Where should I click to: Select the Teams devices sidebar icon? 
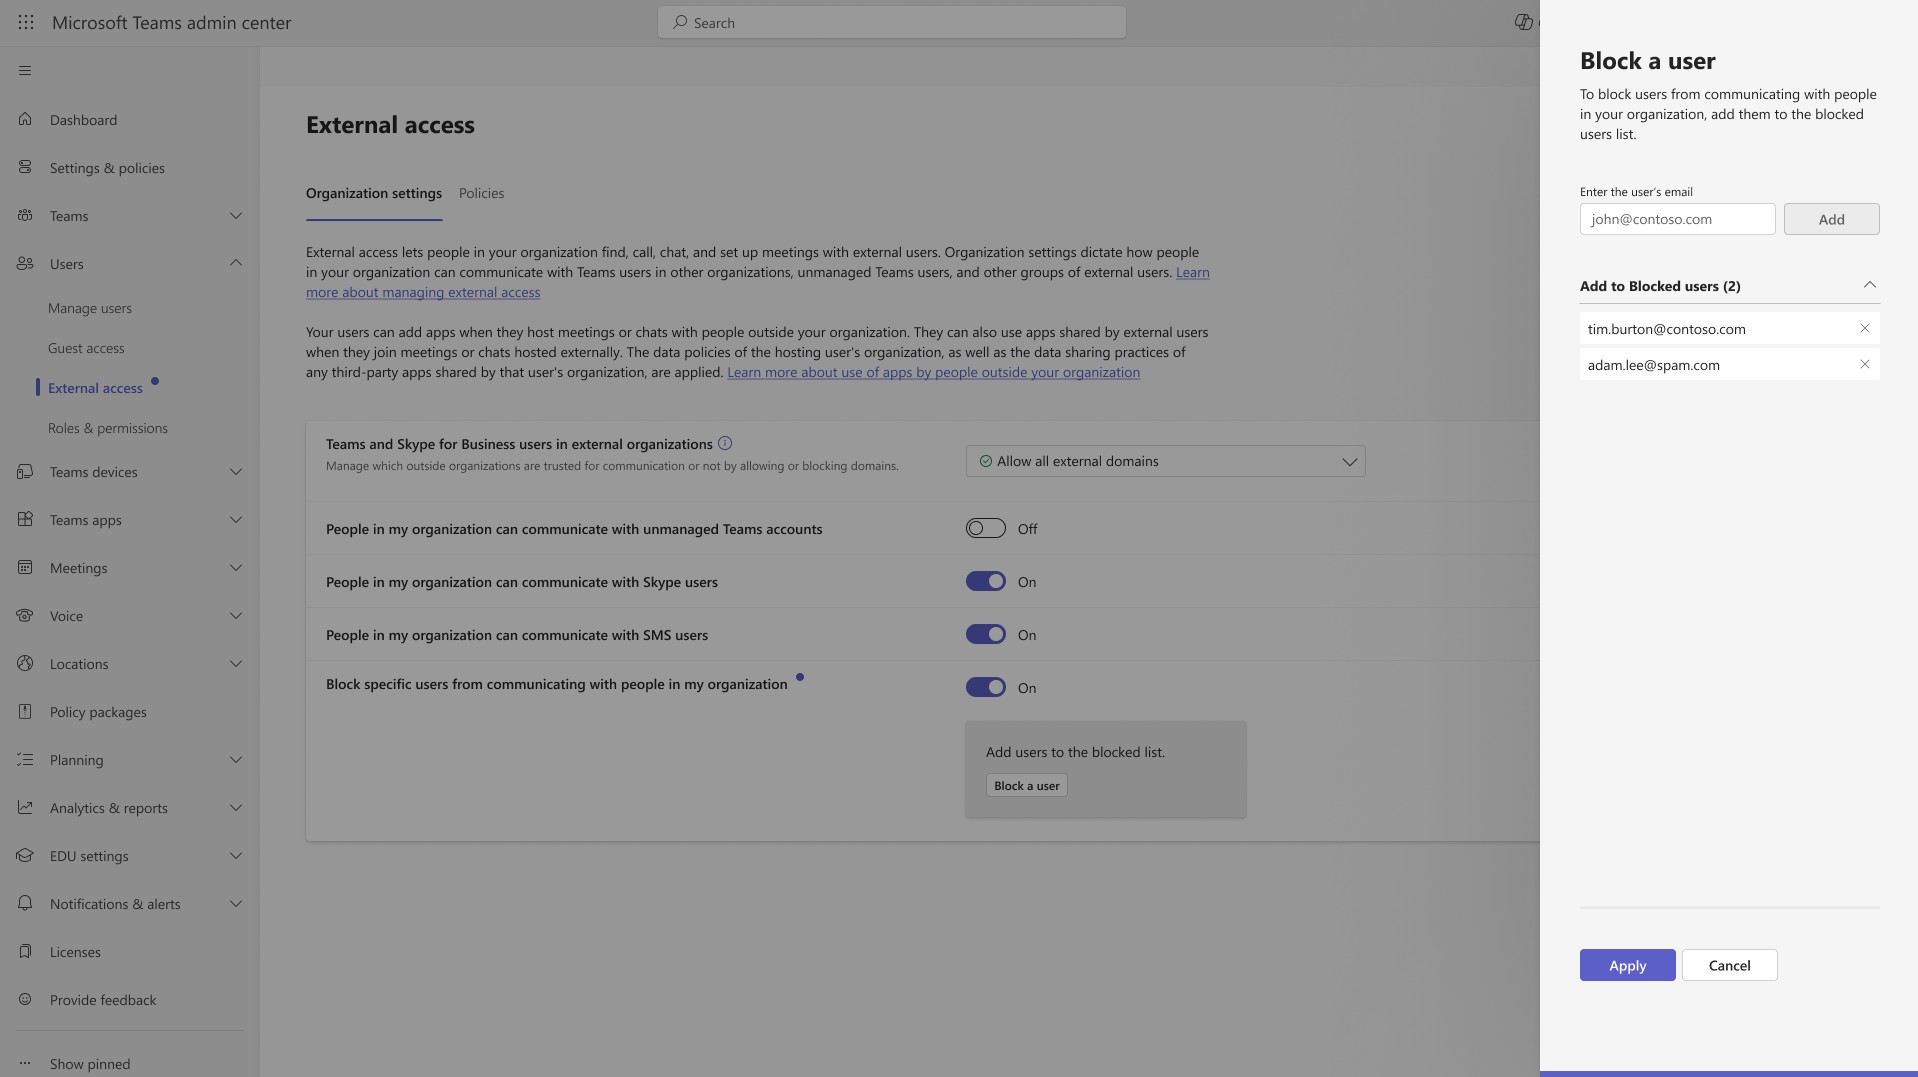click(x=24, y=471)
